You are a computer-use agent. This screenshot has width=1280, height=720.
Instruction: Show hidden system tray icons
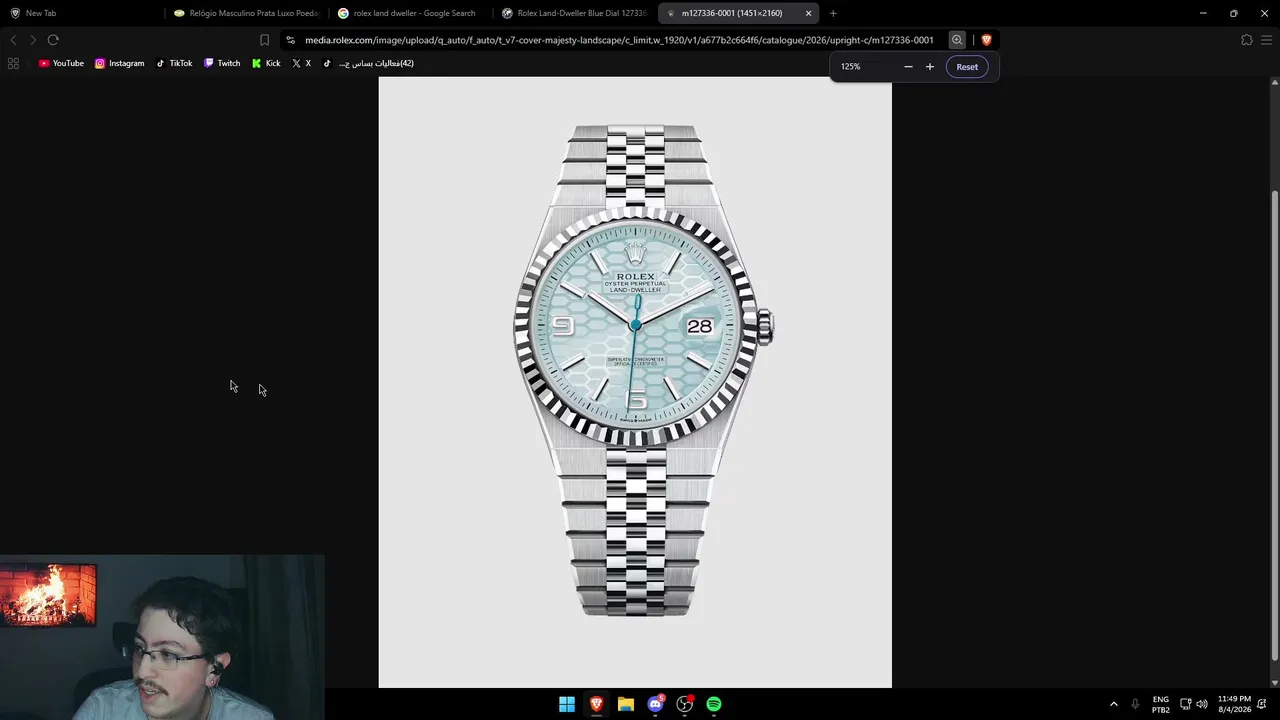pyautogui.click(x=1114, y=704)
